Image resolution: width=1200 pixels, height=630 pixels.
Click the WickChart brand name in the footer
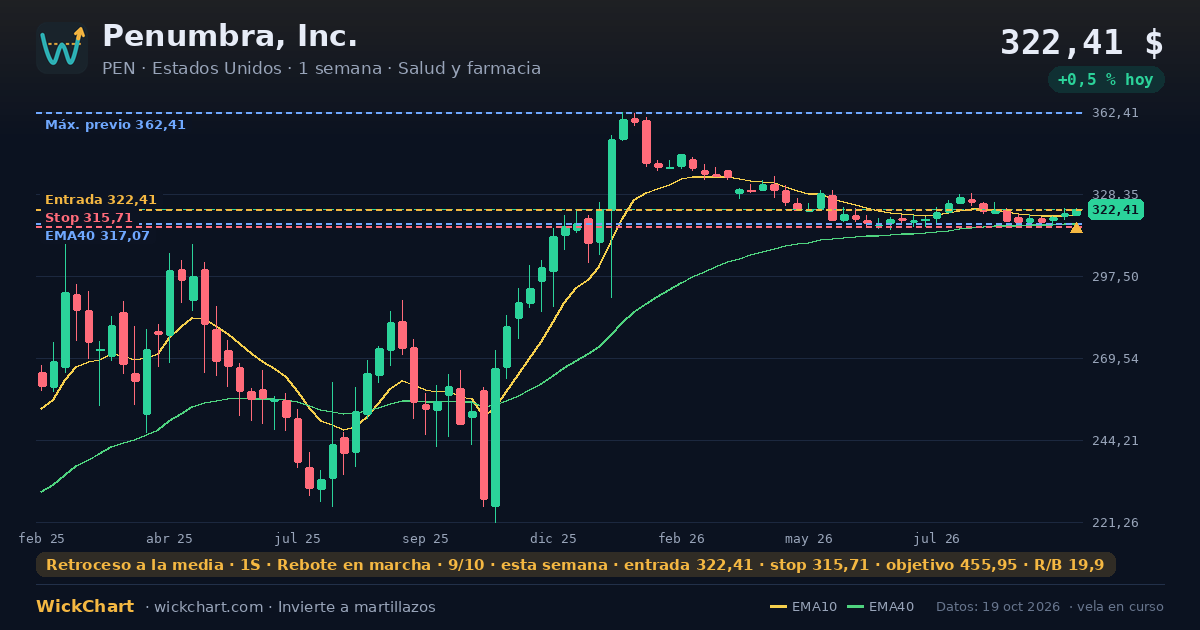85,607
